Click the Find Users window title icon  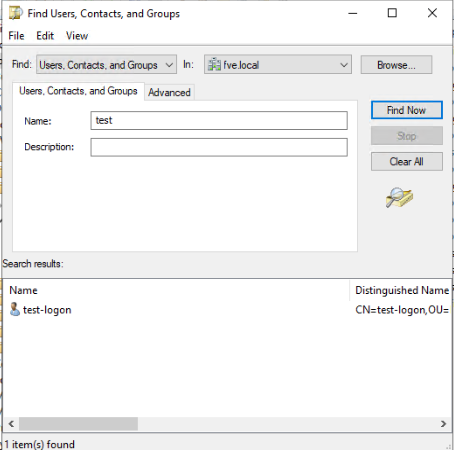15,13
